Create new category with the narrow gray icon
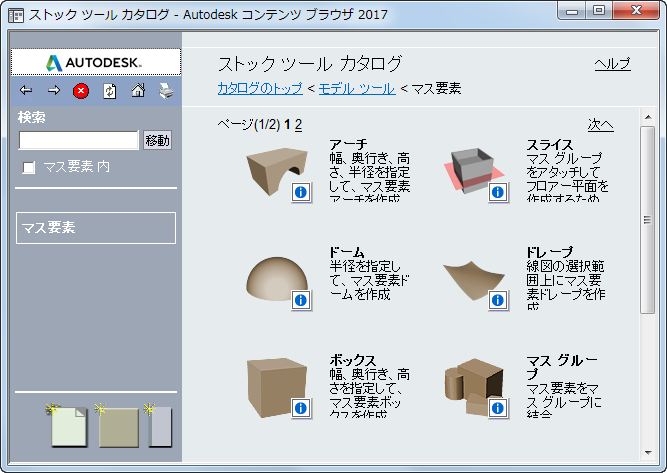Viewport: 667px width, 473px height. coord(159,425)
